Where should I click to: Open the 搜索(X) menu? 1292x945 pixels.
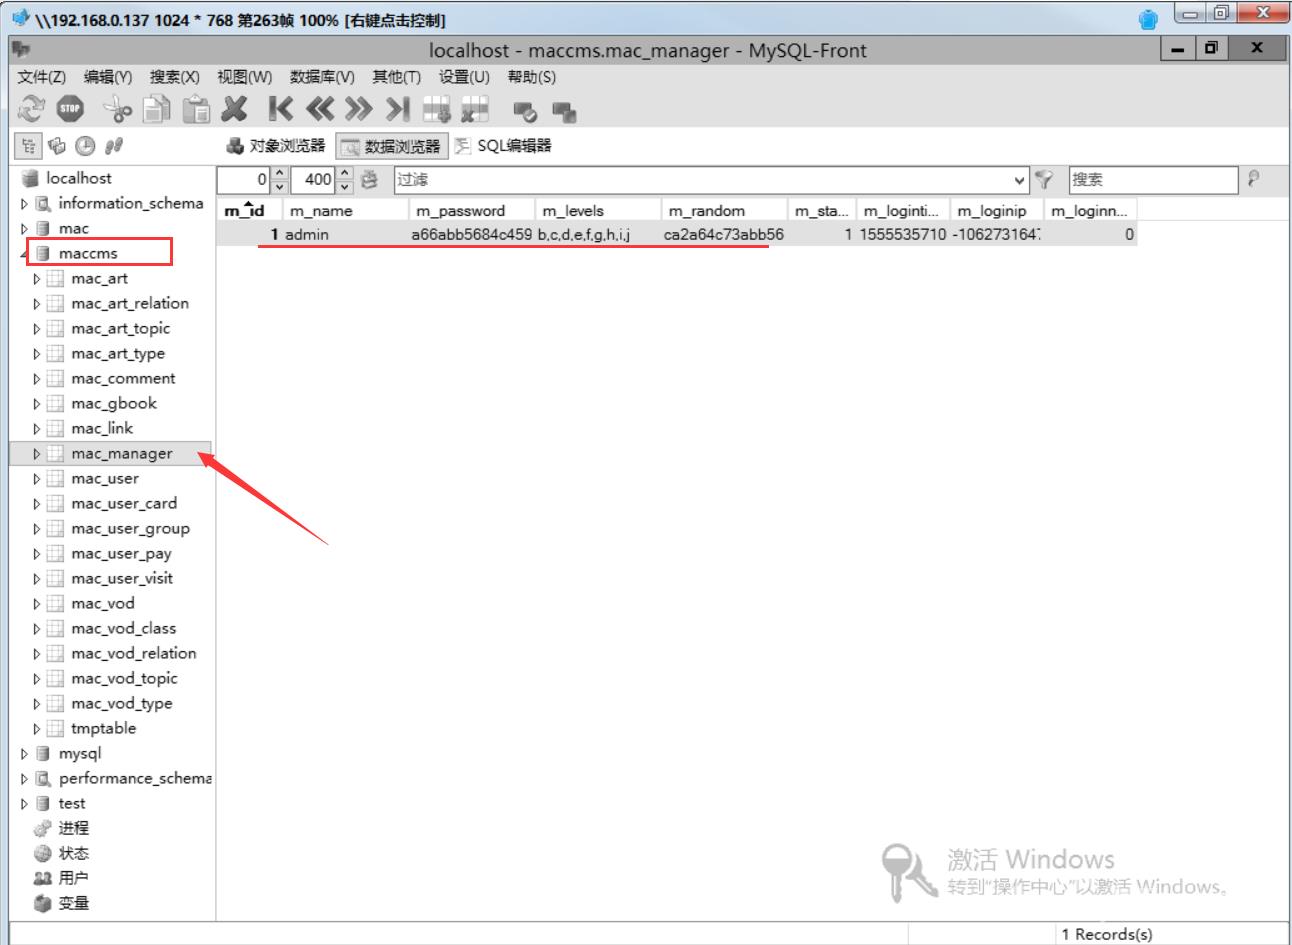174,77
